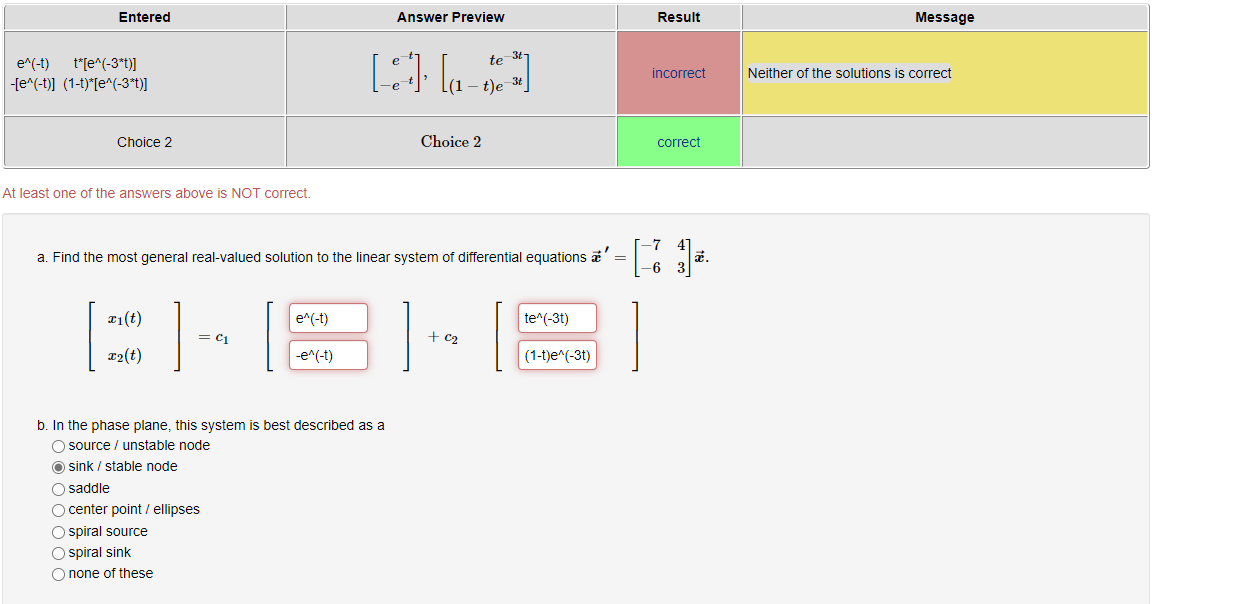
Task: Click the "Result" column header
Action: (678, 16)
